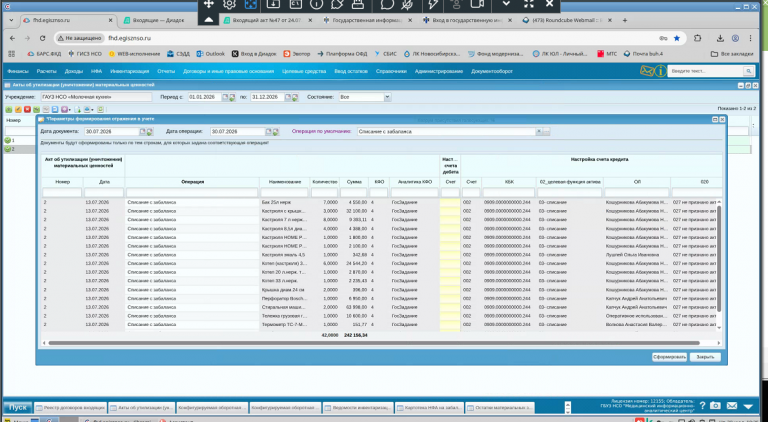Click the envelope icon in bottom bar
This screenshot has height=422, width=768.
(732, 406)
